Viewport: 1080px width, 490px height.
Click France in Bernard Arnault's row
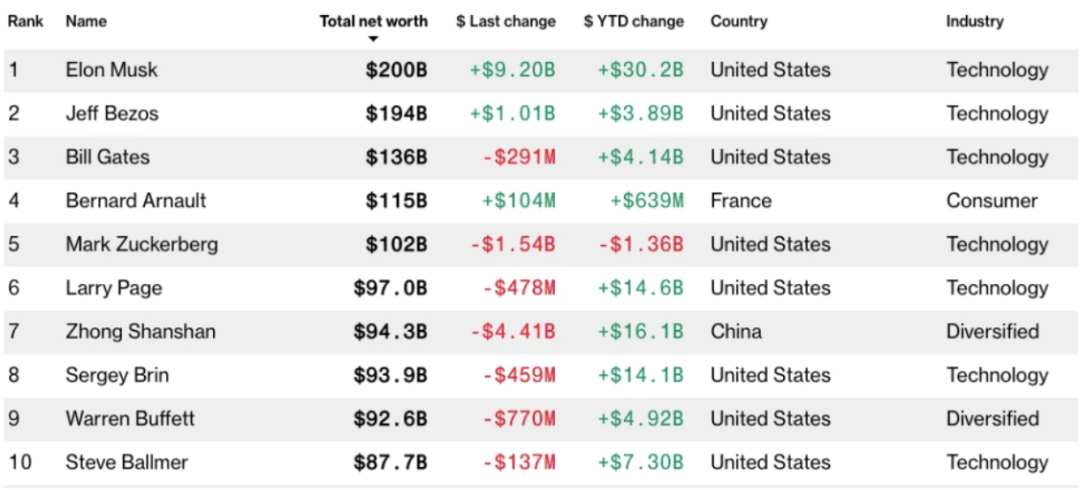[741, 201]
